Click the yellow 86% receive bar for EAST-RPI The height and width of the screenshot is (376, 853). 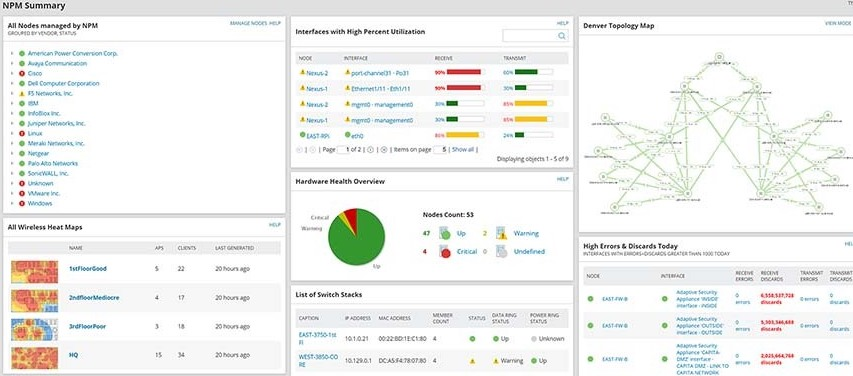(462, 135)
